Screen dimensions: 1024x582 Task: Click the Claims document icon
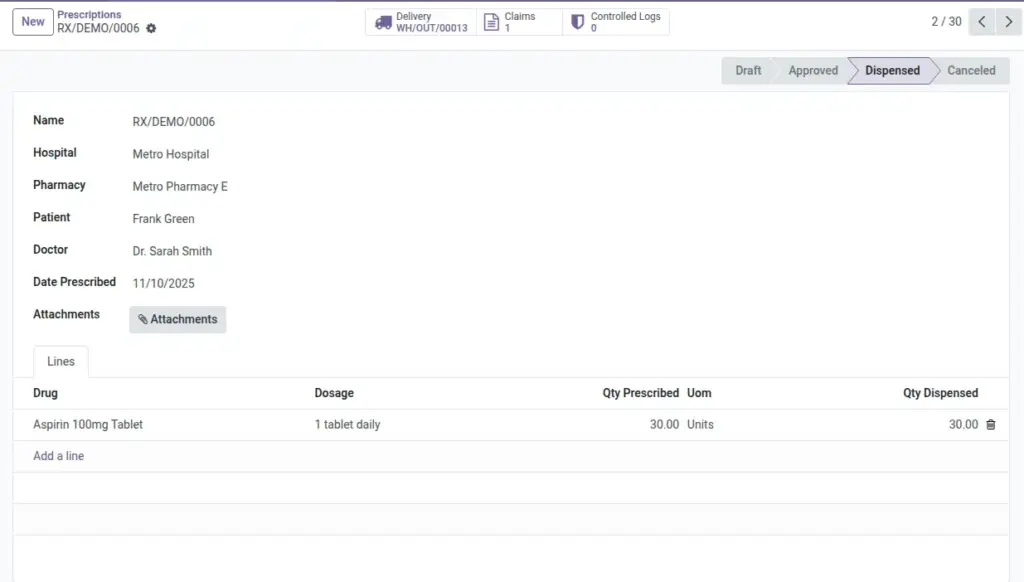[x=491, y=22]
